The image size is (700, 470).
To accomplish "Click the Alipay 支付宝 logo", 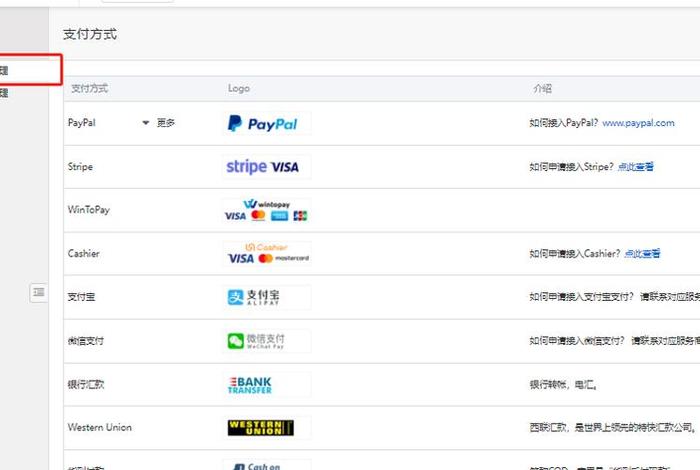I will [267, 297].
